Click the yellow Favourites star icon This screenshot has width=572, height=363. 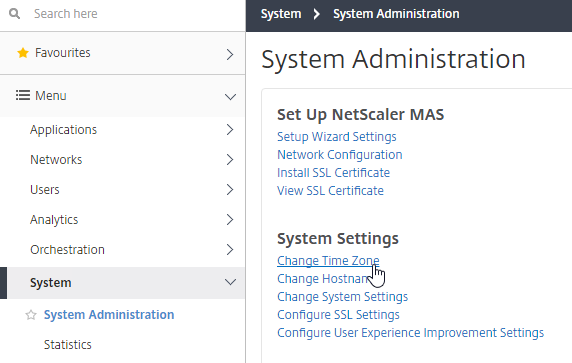coord(23,53)
